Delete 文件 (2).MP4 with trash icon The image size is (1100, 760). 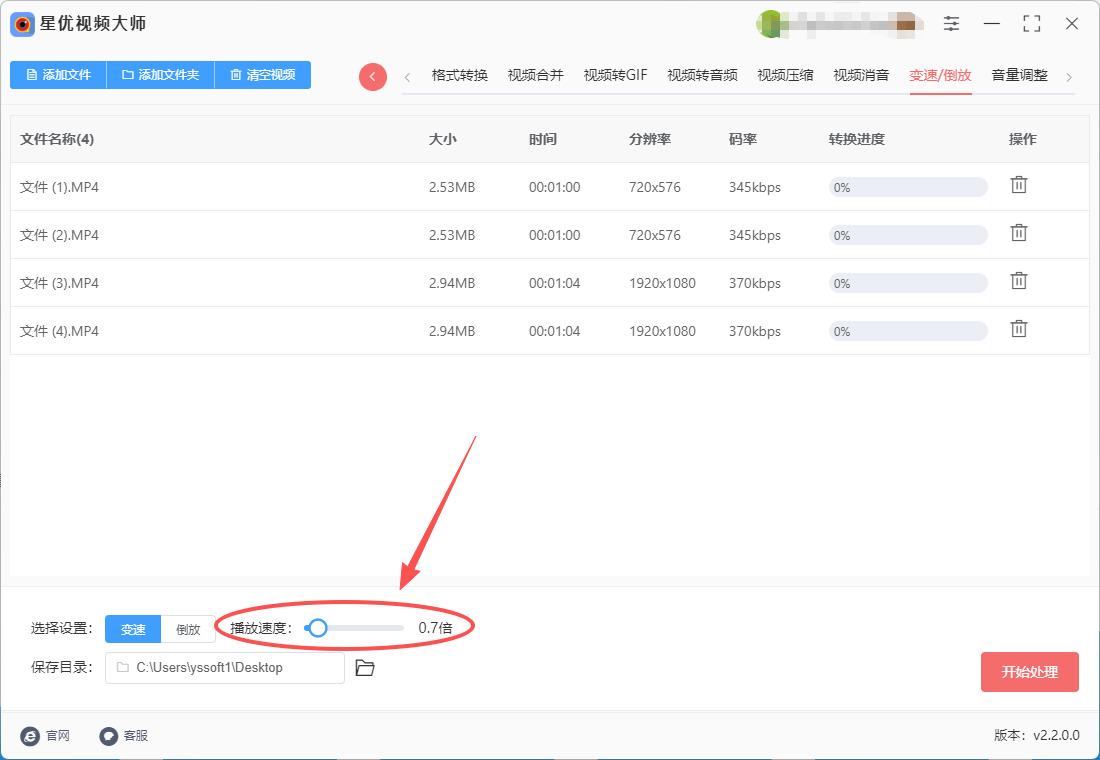1019,233
